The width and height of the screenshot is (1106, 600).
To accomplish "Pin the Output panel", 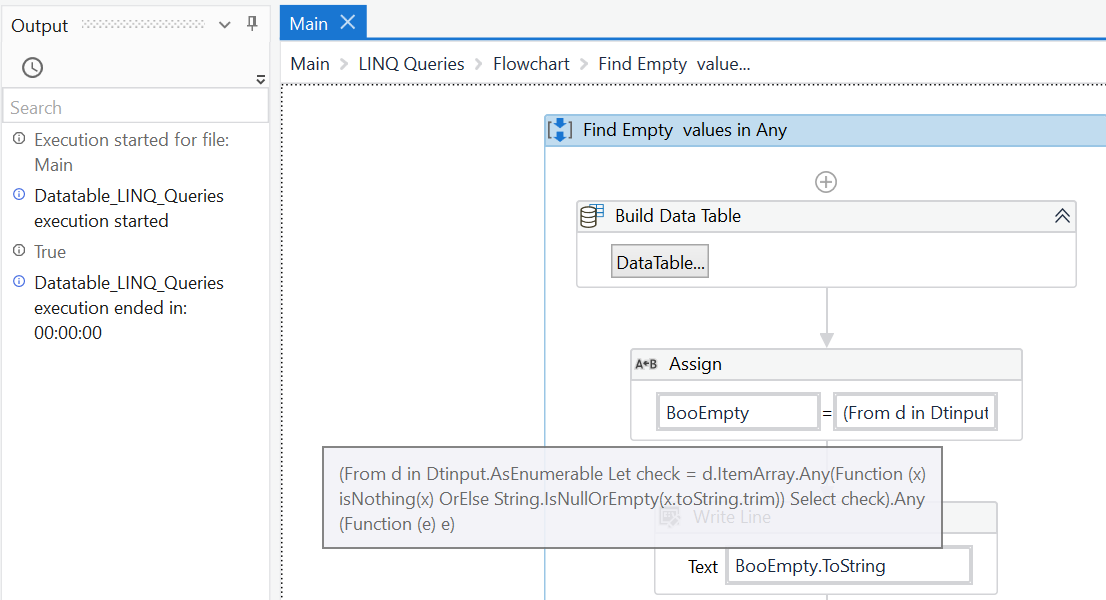I will 252,24.
